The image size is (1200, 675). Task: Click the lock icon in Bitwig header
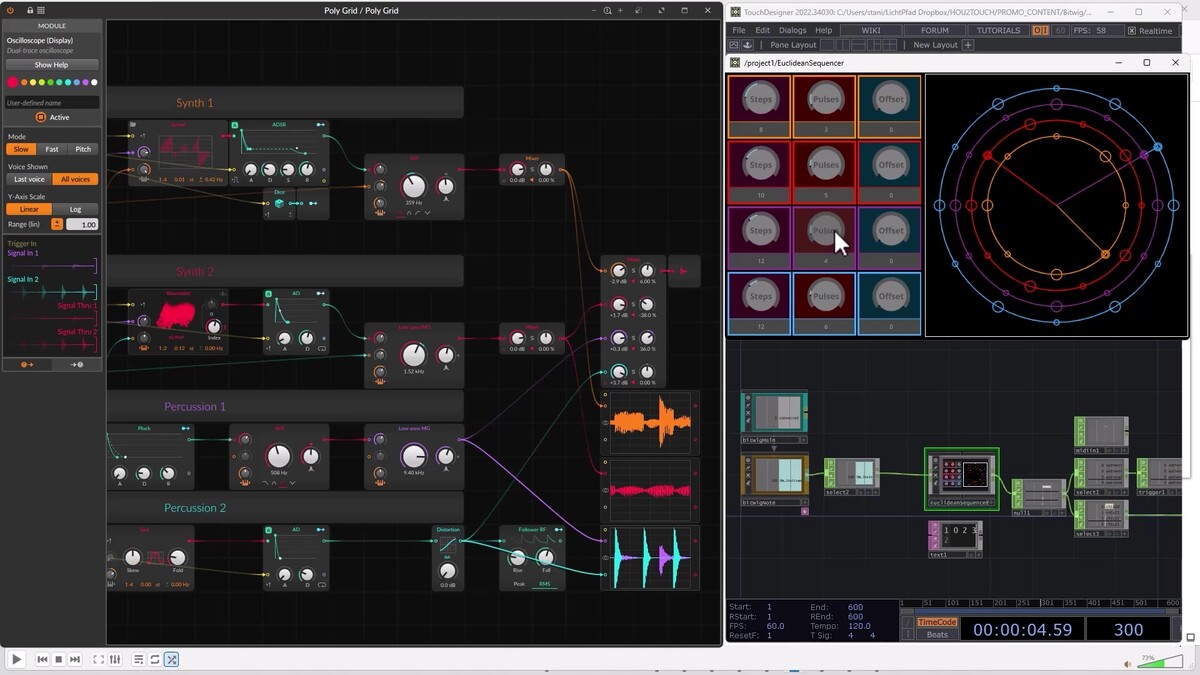click(x=30, y=10)
